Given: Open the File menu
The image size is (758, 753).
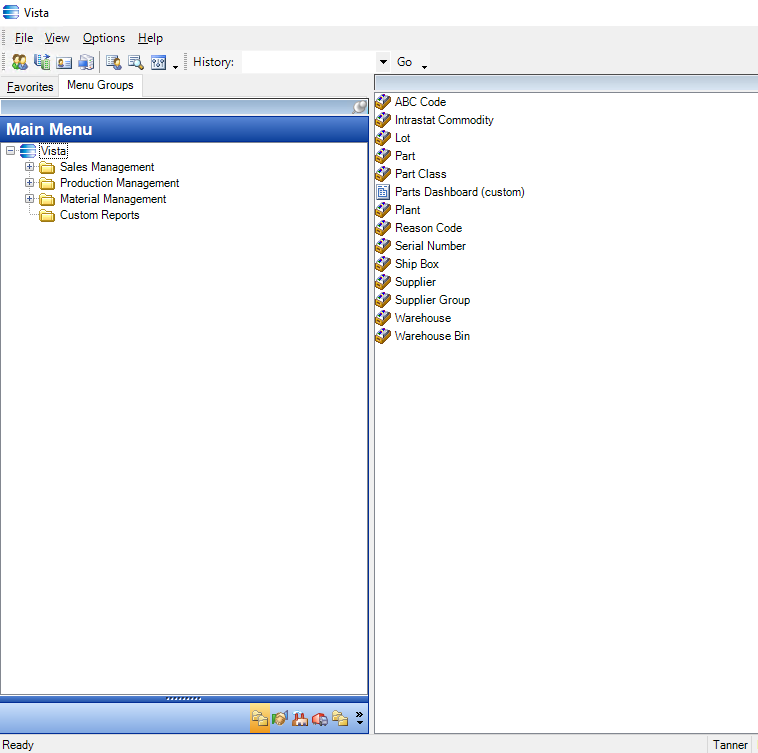Looking at the screenshot, I should [x=24, y=38].
